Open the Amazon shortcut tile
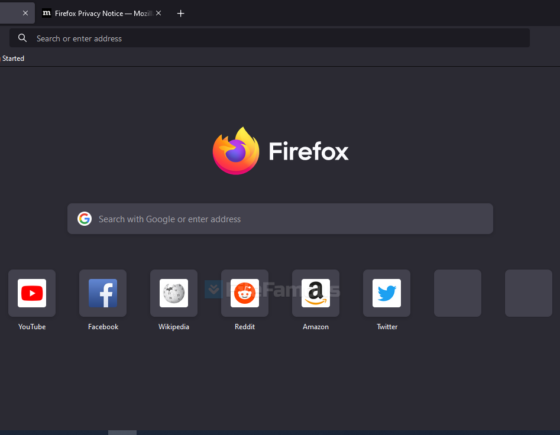 click(316, 293)
